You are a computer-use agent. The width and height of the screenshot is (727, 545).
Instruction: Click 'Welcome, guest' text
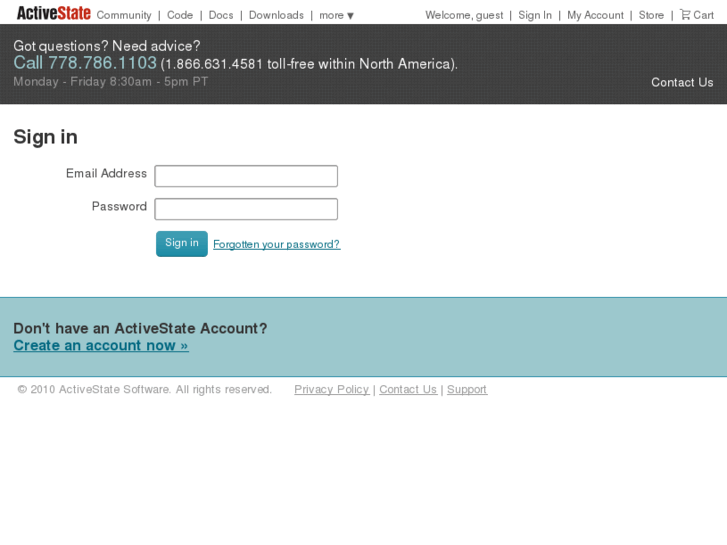(x=464, y=15)
